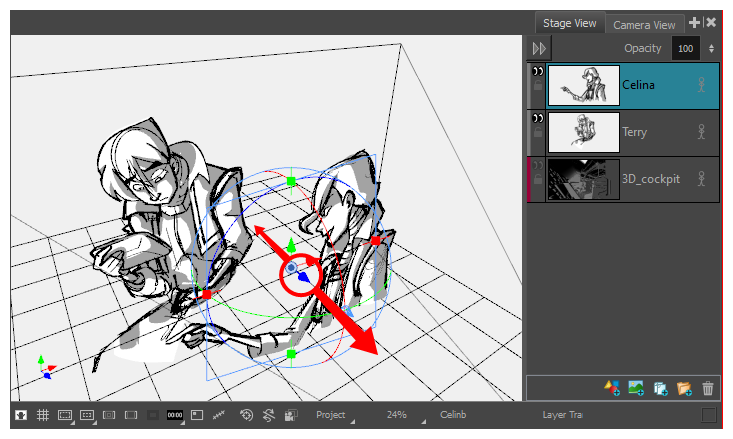This screenshot has width=733, height=439.
Task: Click the Opacity stepper arrows
Action: point(711,48)
